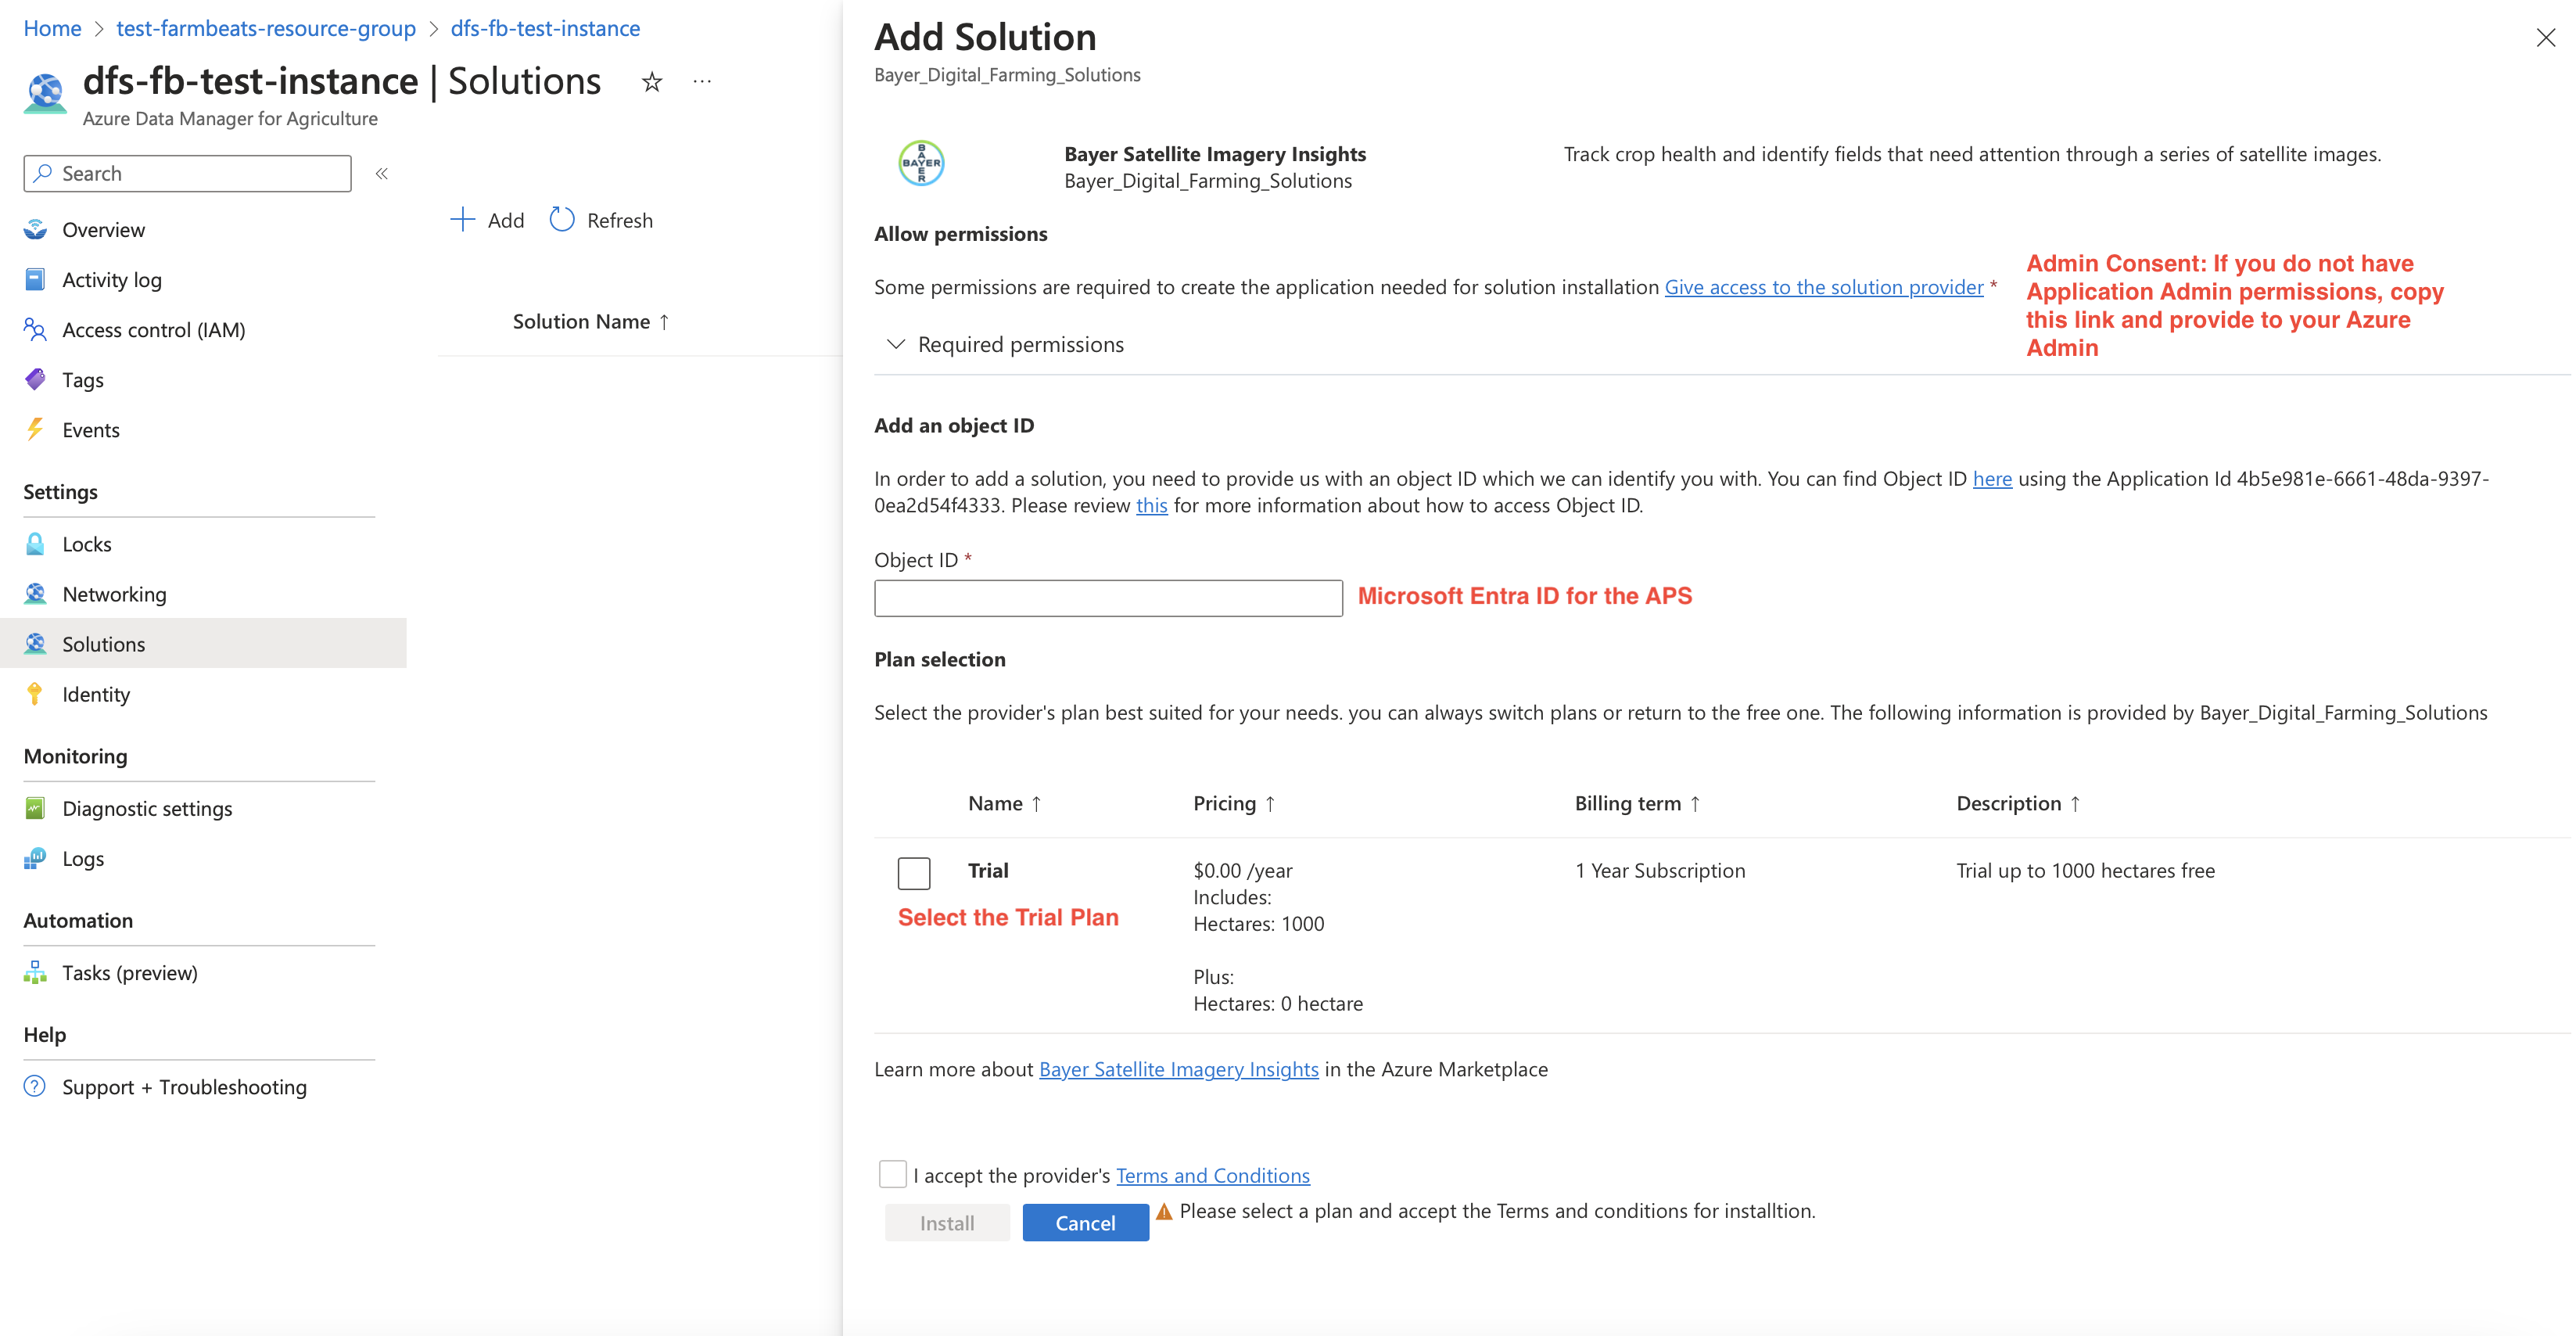
Task: Click the Access control (IAM) people icon
Action: click(x=35, y=330)
